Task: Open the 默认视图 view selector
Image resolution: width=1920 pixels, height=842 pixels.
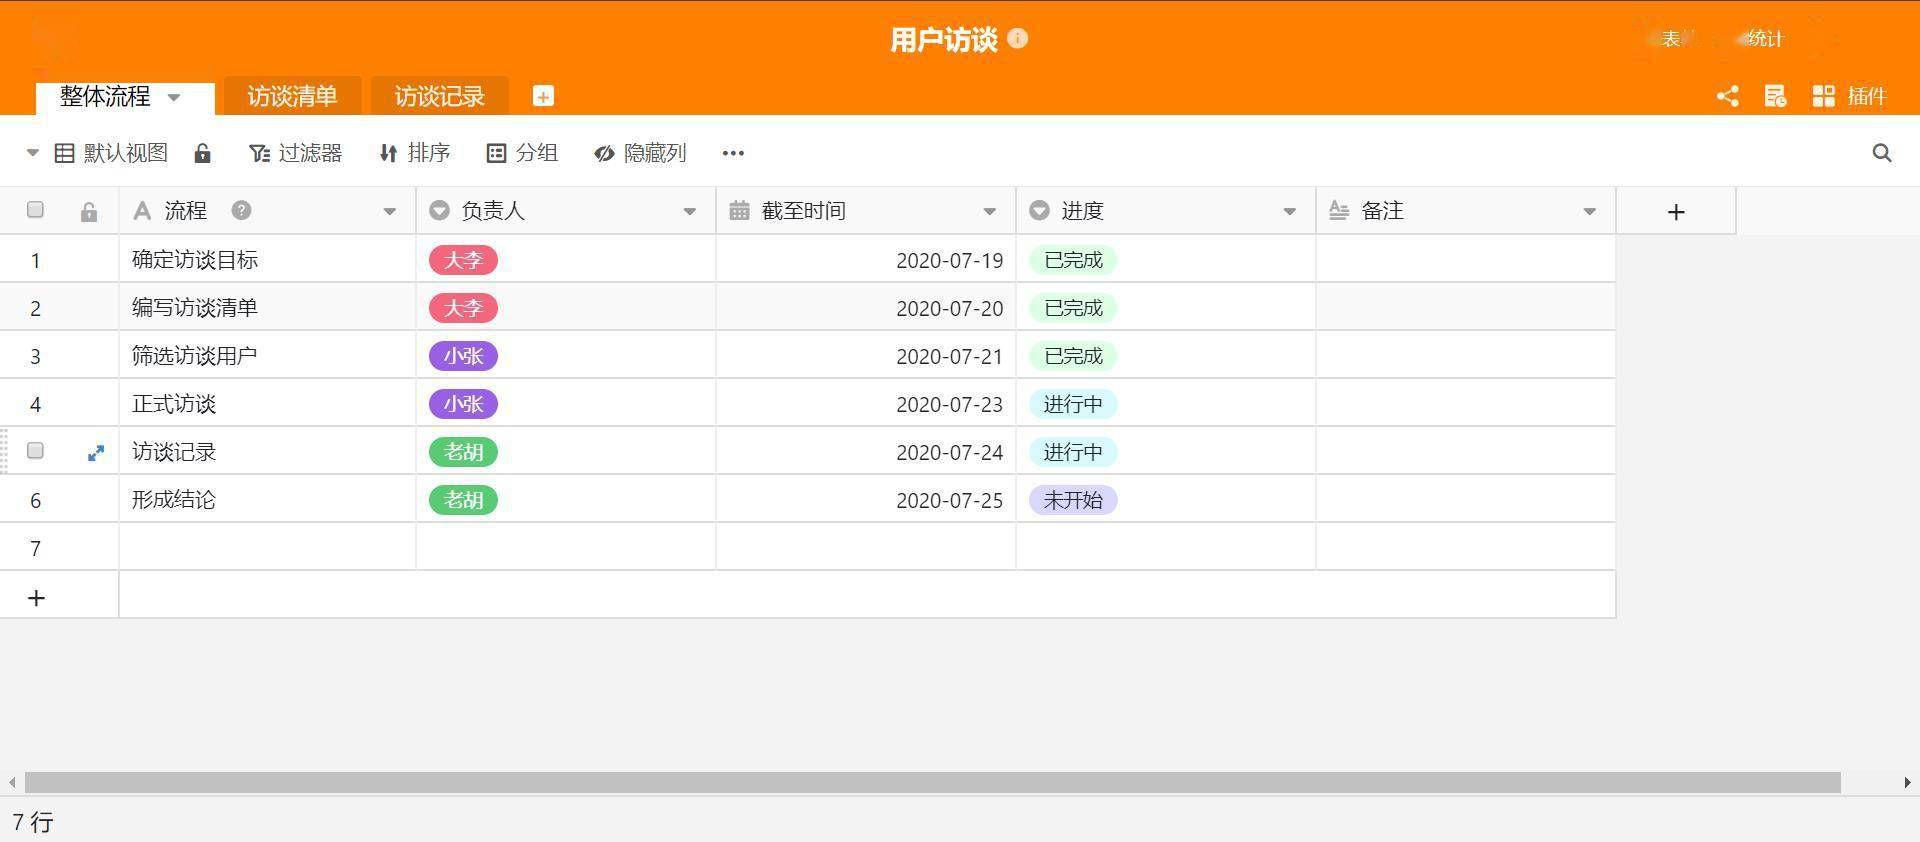Action: point(110,153)
